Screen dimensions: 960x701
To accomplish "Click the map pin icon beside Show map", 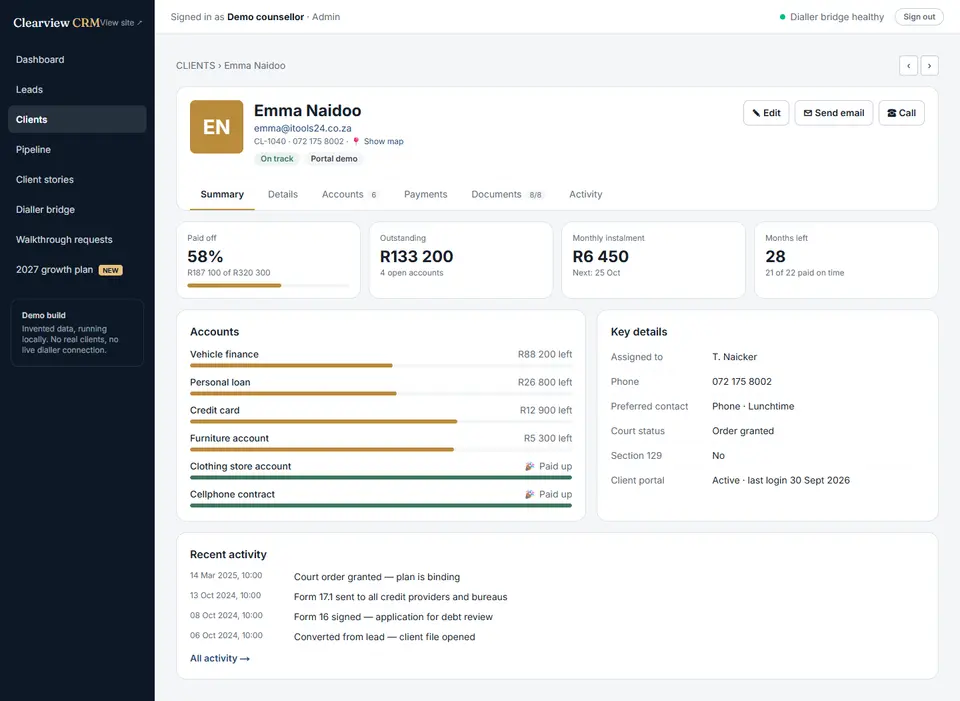I will coord(356,141).
